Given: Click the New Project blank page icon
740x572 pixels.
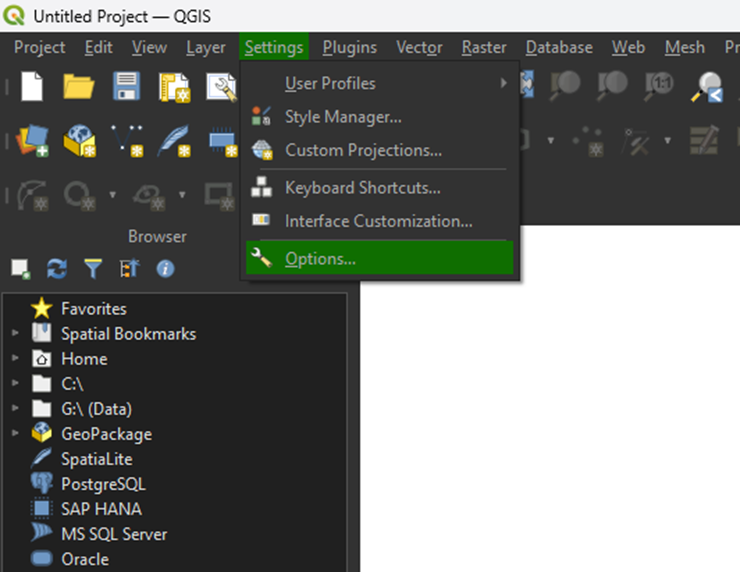Looking at the screenshot, I should [33, 87].
